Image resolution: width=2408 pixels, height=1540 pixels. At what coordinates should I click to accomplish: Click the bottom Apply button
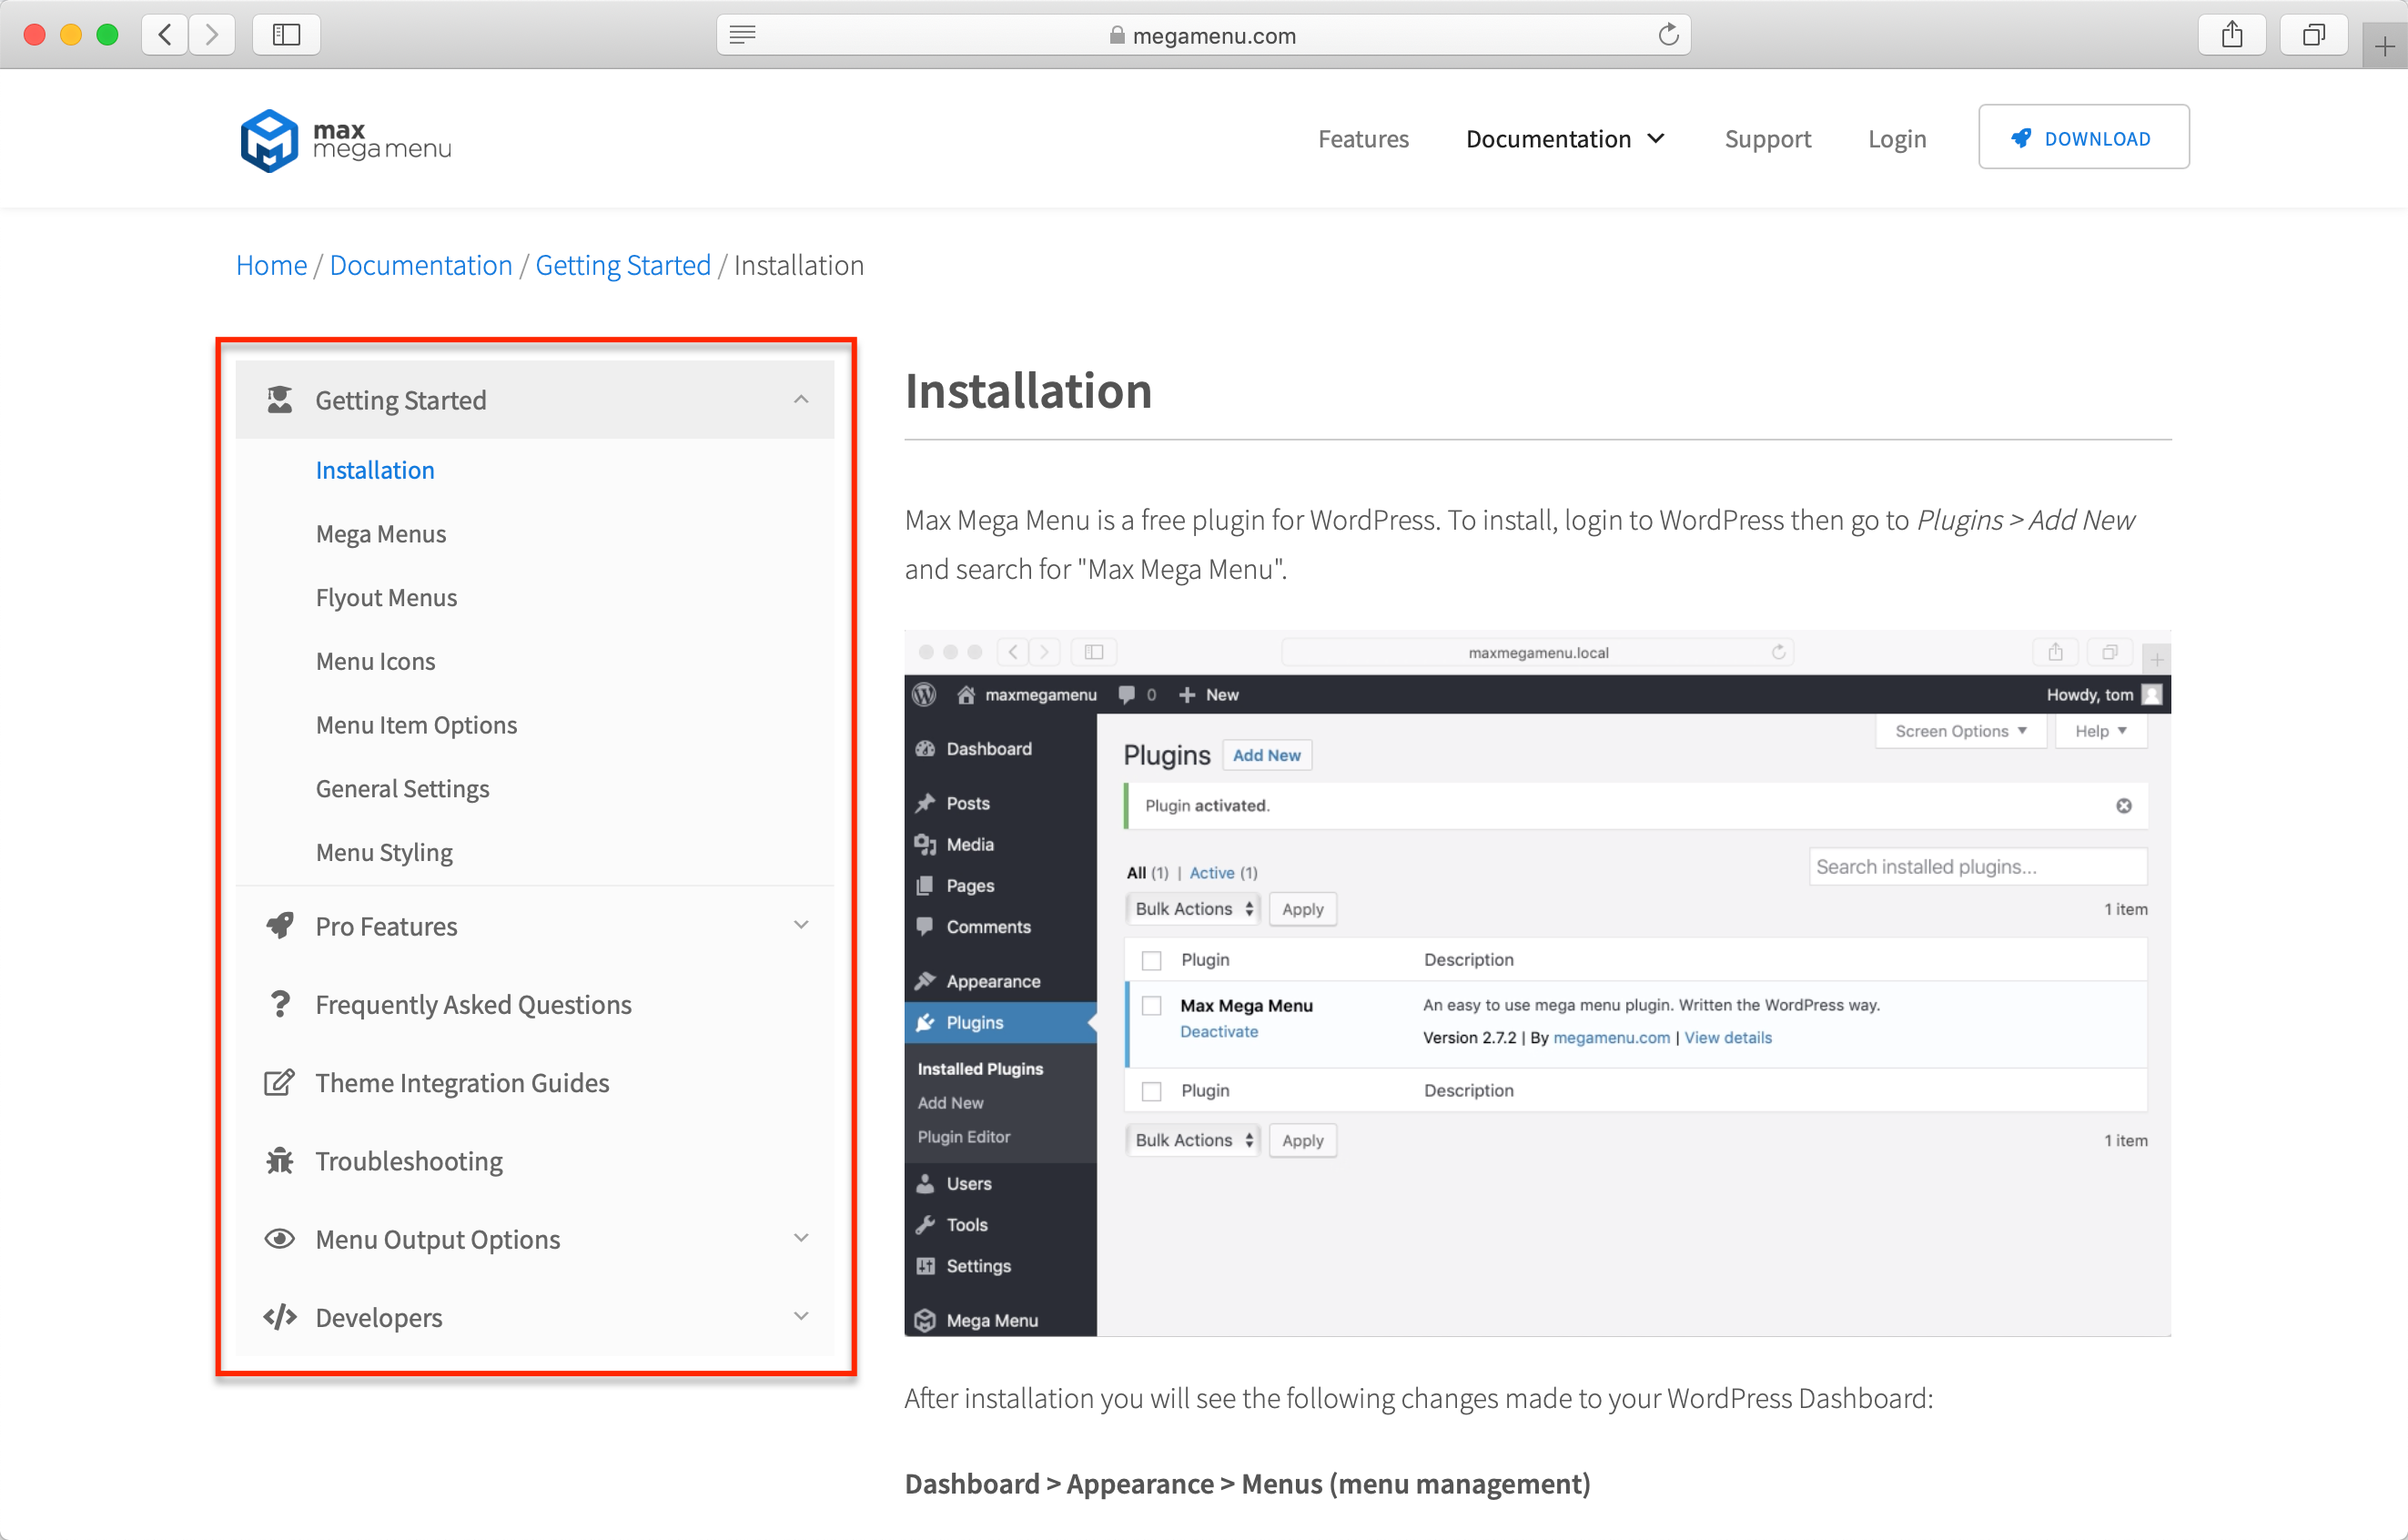(x=1302, y=1140)
